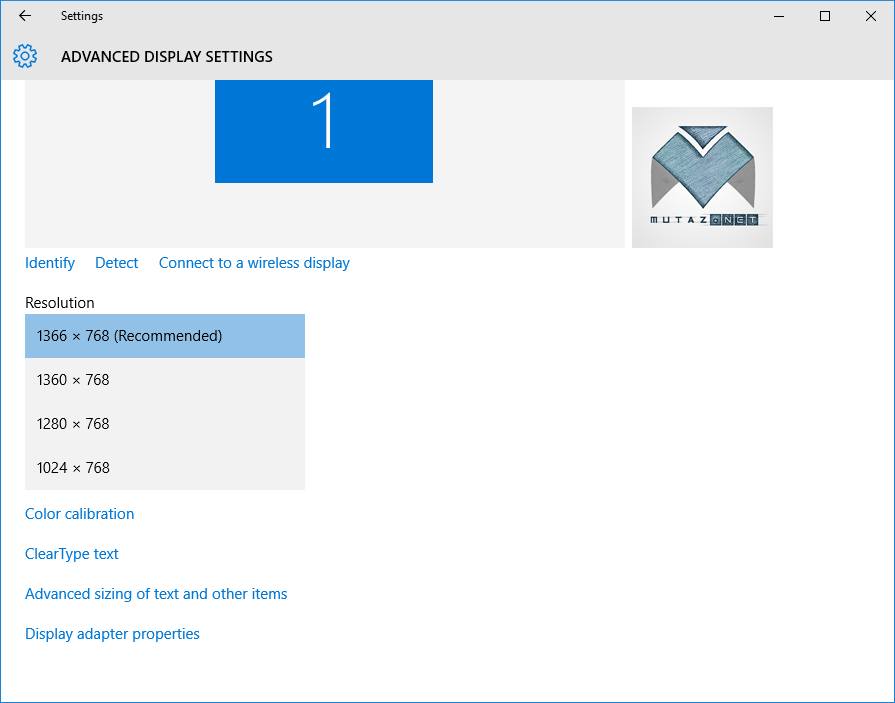Click the Identify link
This screenshot has height=703, width=895.
coord(50,263)
